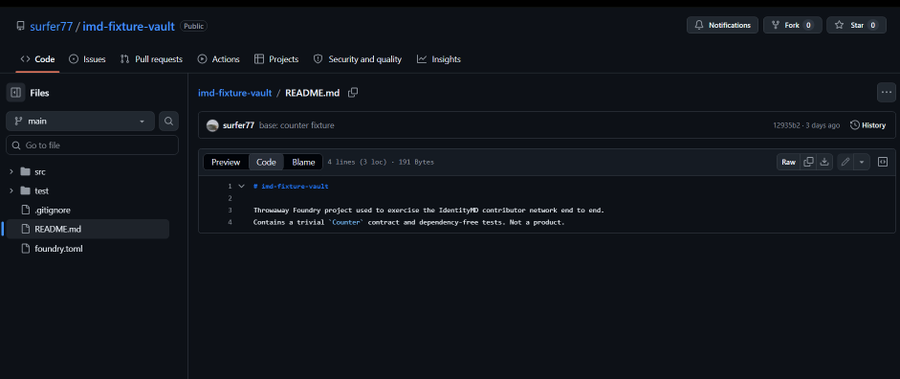Viewport: 900px width, 379px height.
Task: Open the 'base: counter fixture' commit message
Action: tap(296, 125)
